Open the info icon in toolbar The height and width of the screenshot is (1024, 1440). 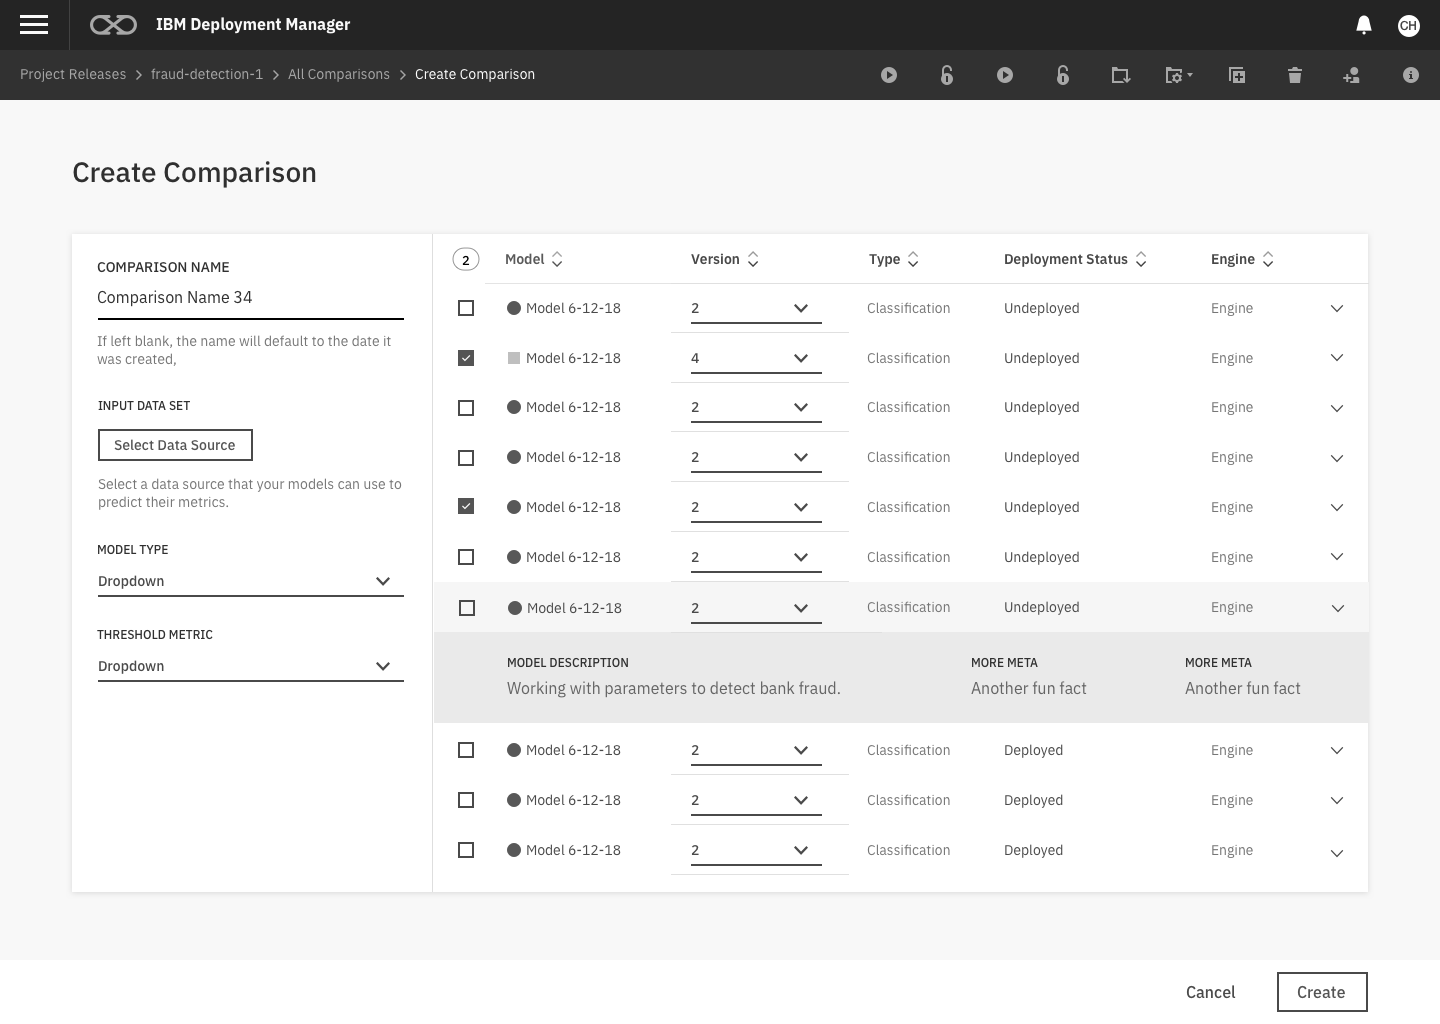(x=1410, y=75)
